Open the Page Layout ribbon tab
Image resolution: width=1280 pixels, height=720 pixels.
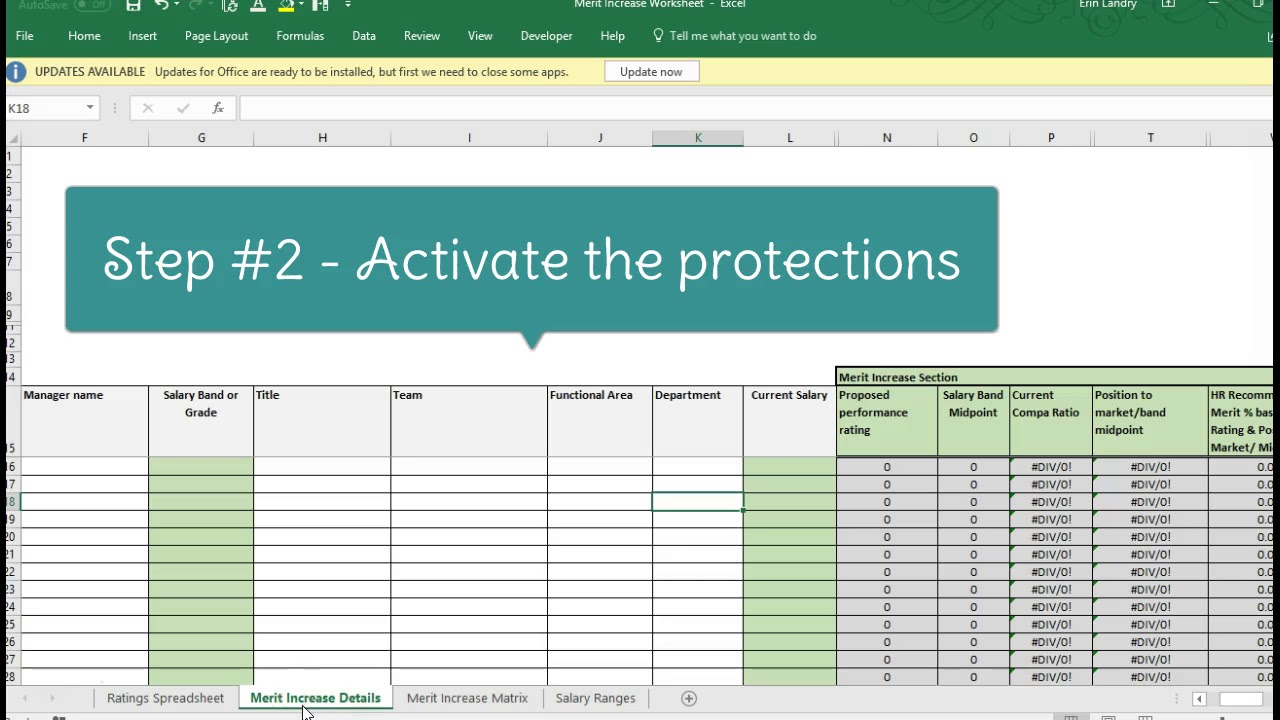(x=216, y=36)
